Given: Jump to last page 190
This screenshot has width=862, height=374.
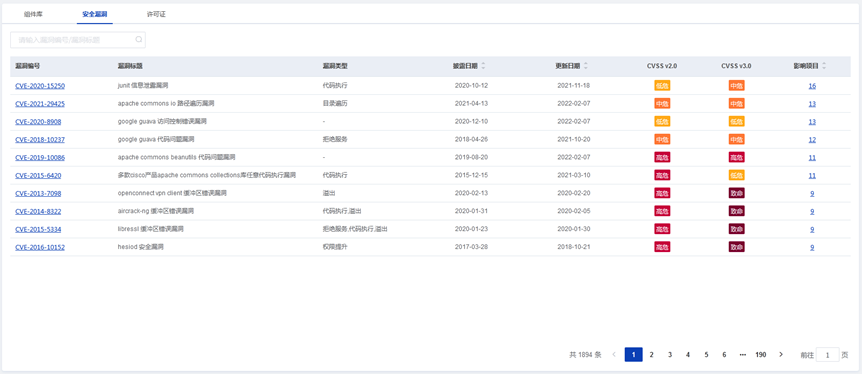Looking at the screenshot, I should click(x=761, y=355).
